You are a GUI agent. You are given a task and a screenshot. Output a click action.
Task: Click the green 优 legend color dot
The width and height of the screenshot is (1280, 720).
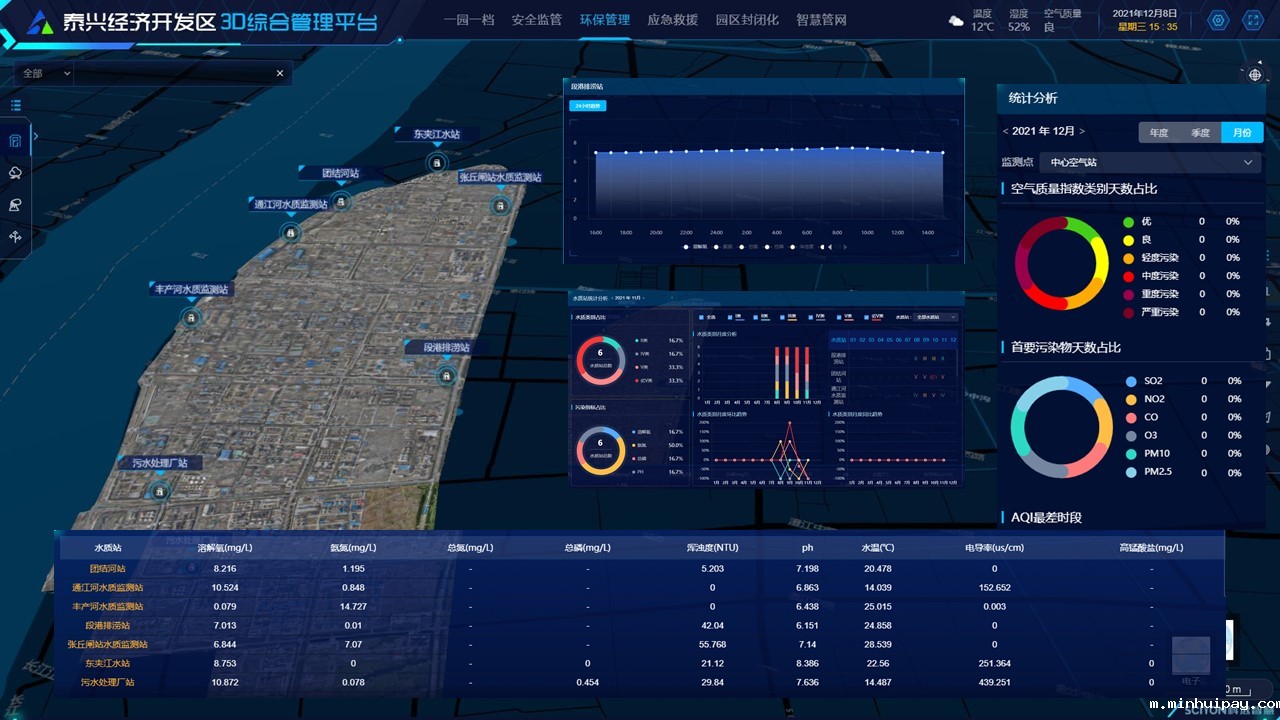click(x=1129, y=222)
